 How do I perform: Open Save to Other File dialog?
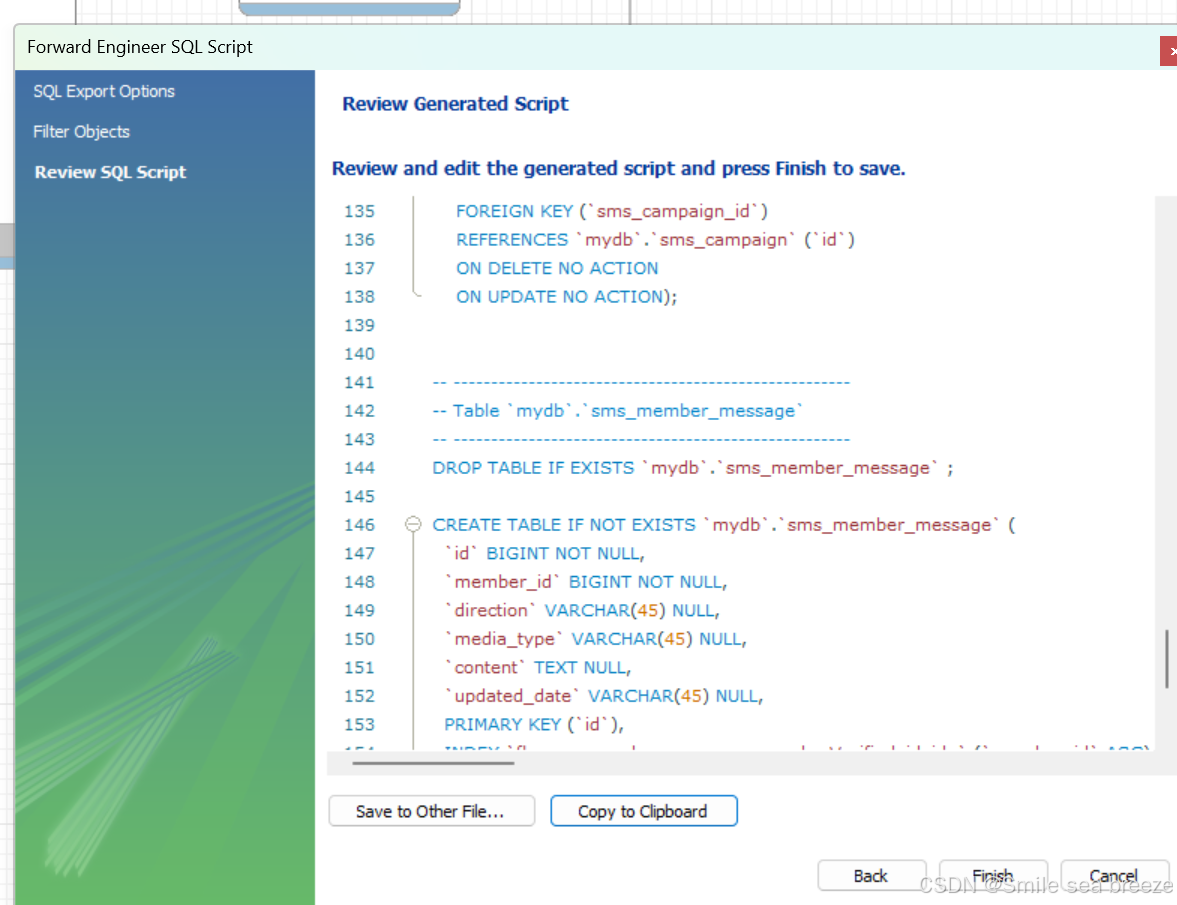pyautogui.click(x=431, y=810)
